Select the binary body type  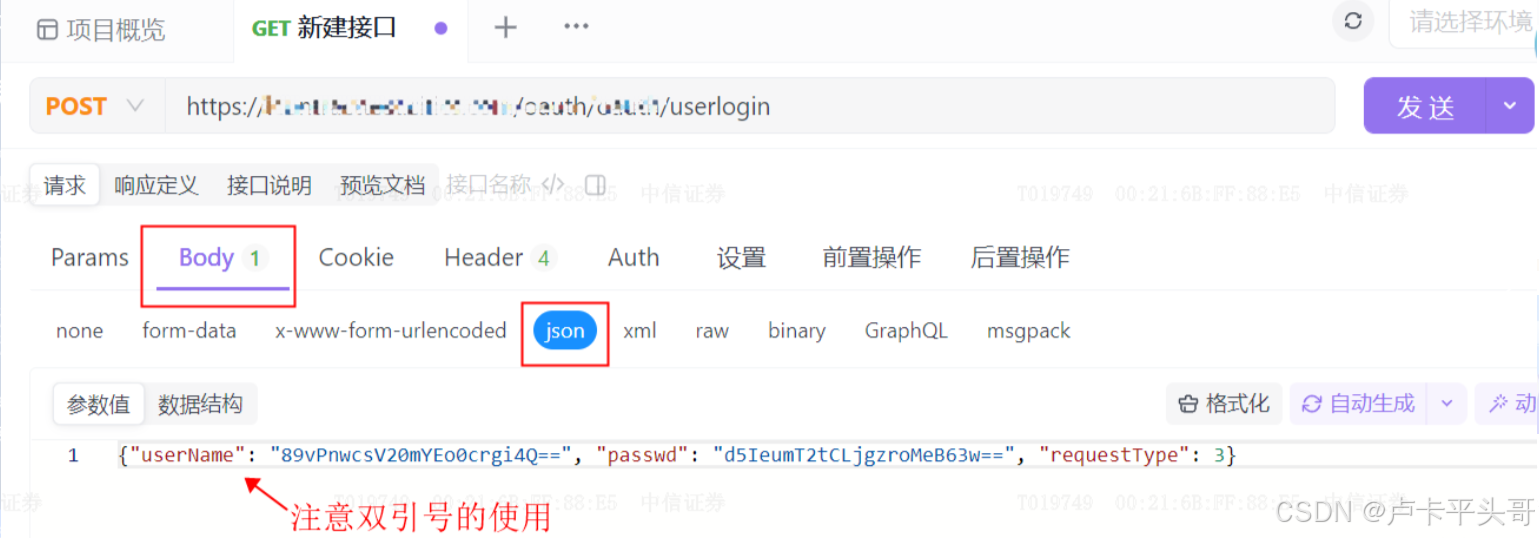point(797,331)
